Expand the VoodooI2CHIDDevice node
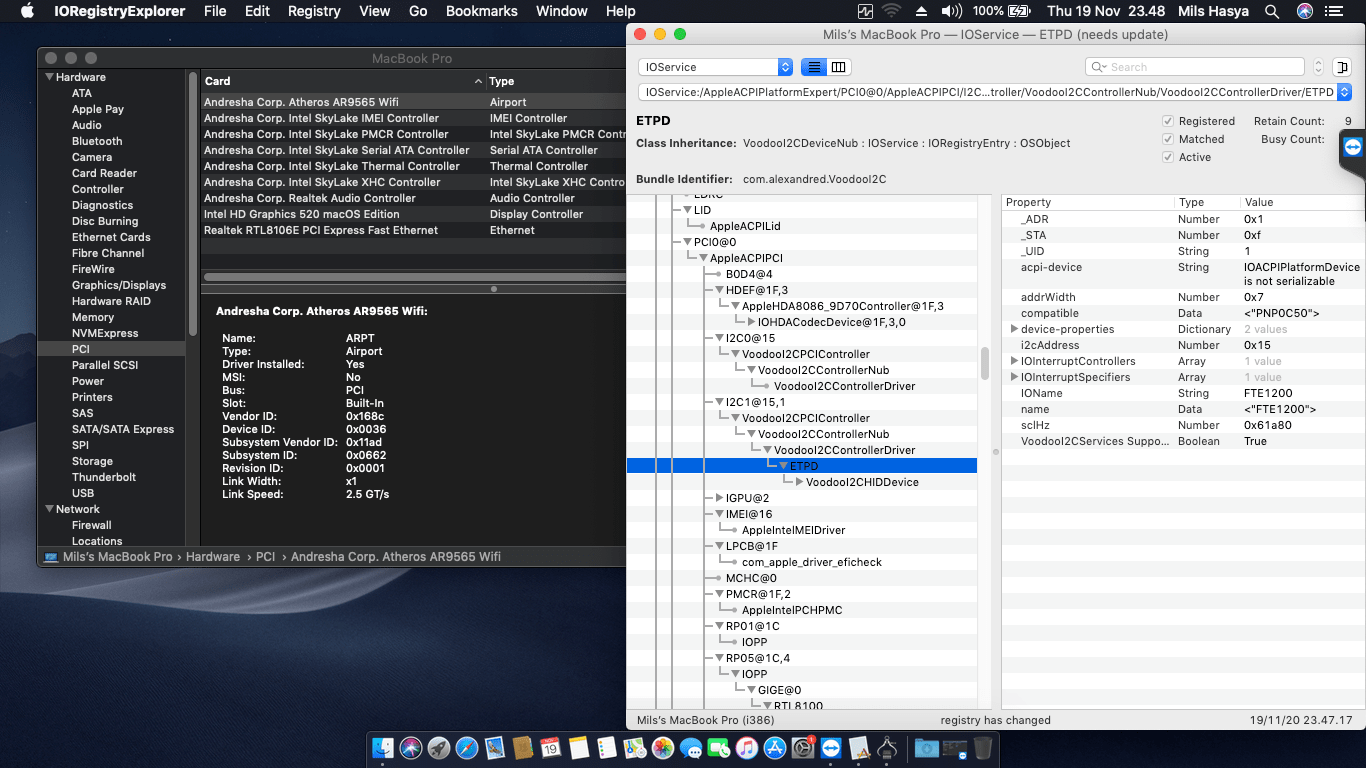1366x768 pixels. click(x=799, y=482)
